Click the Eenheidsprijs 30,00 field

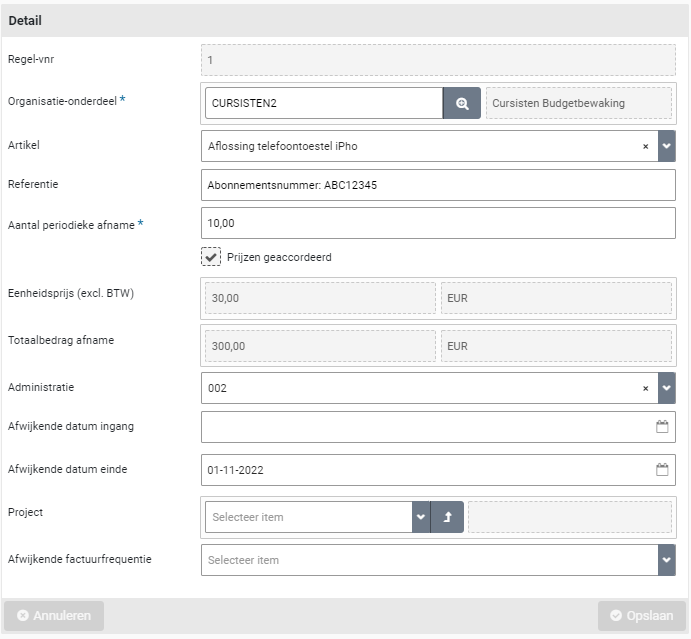tap(317, 298)
